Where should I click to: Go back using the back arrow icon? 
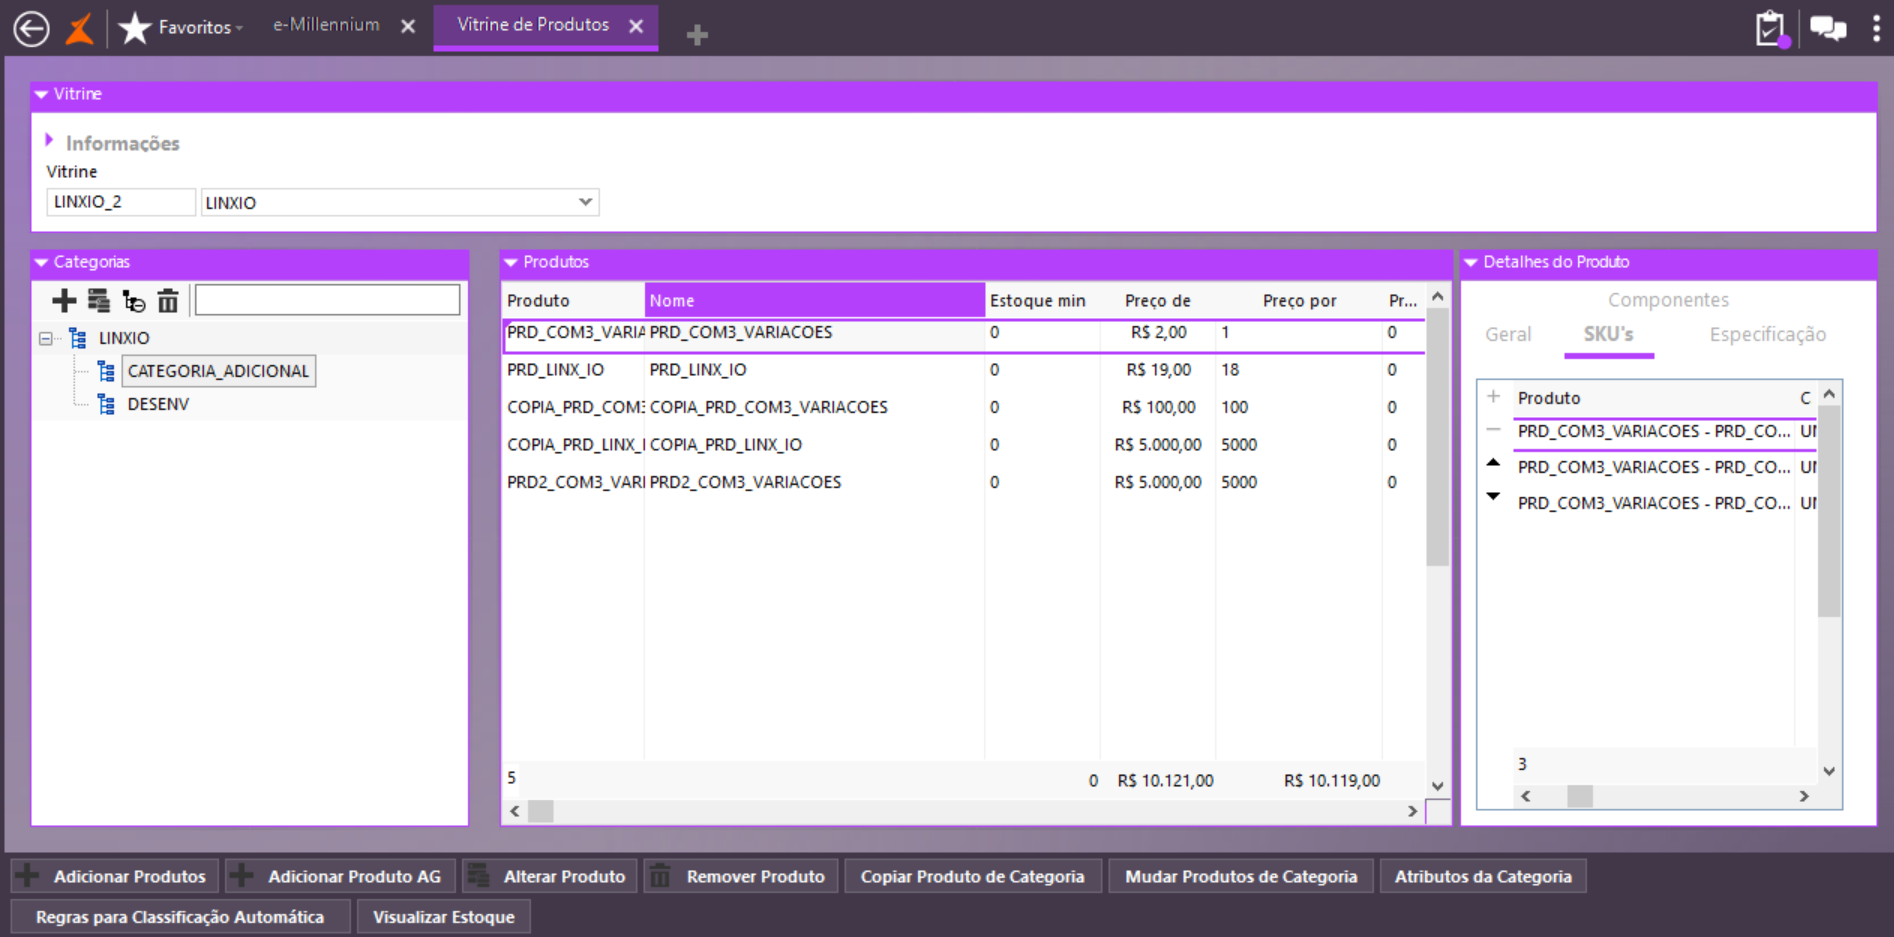(31, 28)
